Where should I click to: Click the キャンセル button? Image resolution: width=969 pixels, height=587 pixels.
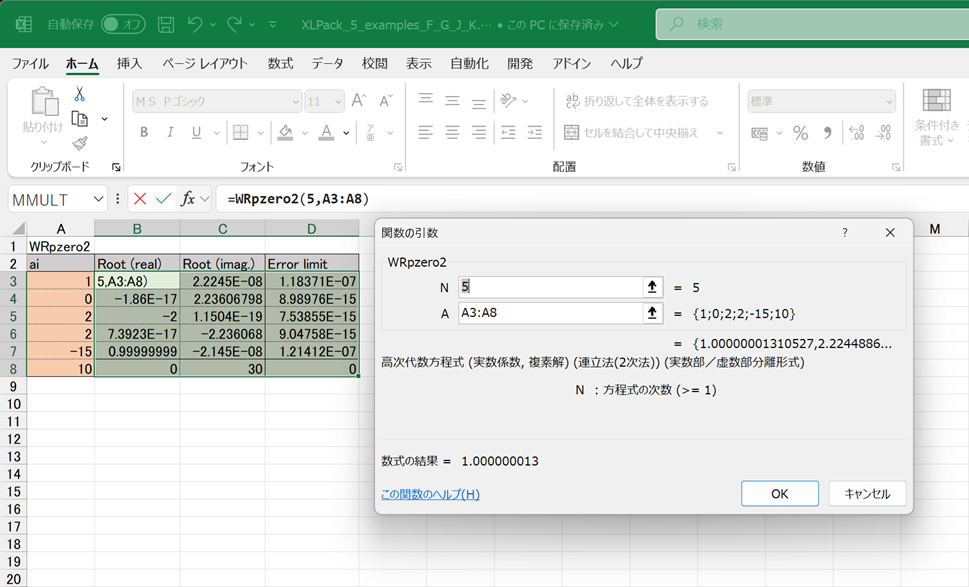click(867, 494)
